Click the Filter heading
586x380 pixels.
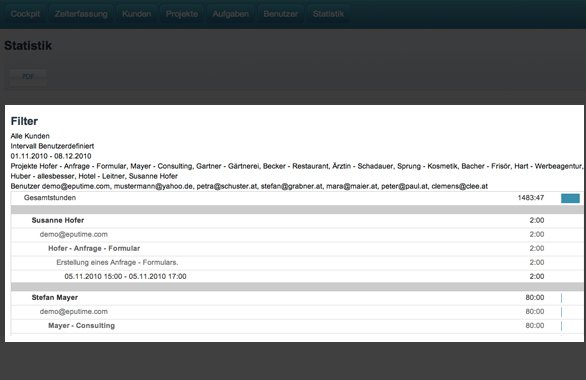pyautogui.click(x=24, y=121)
